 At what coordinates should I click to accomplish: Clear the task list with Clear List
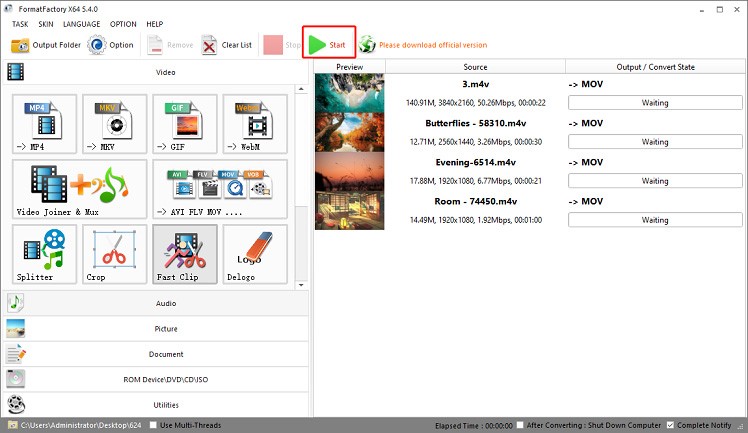pos(227,45)
